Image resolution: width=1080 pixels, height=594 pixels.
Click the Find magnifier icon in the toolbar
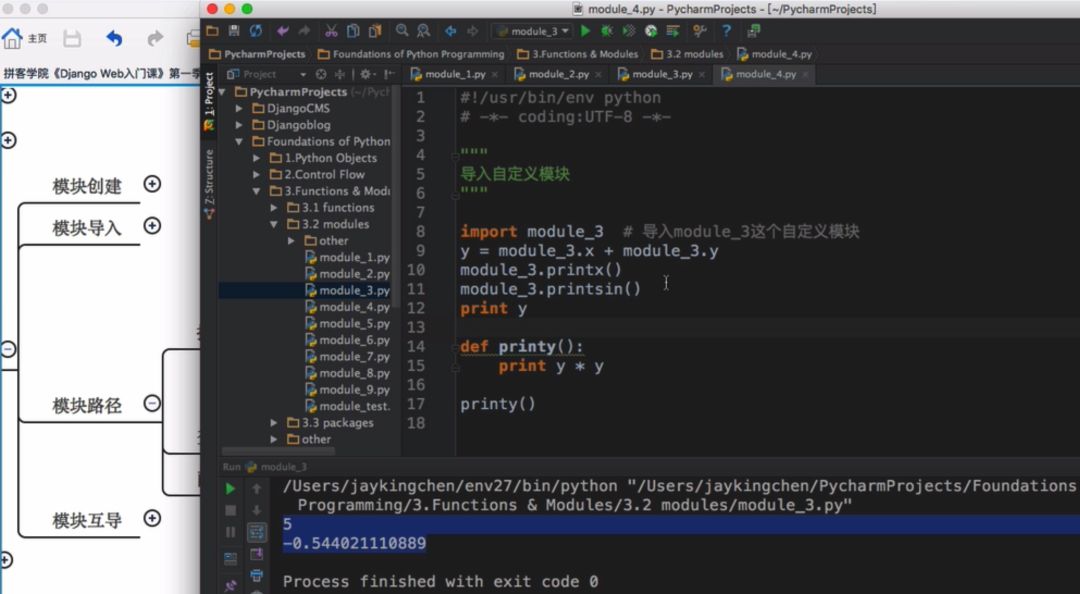(x=402, y=31)
